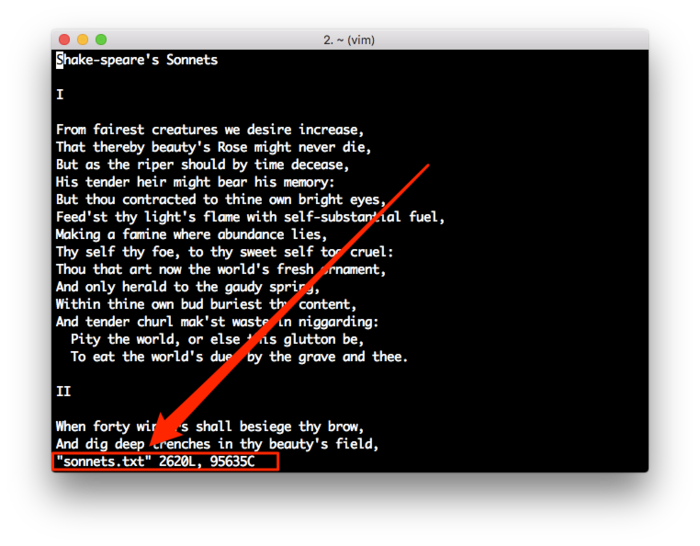Click line "And only herald to the gaudy spring,"
Viewport: 700px width, 546px height.
click(188, 287)
